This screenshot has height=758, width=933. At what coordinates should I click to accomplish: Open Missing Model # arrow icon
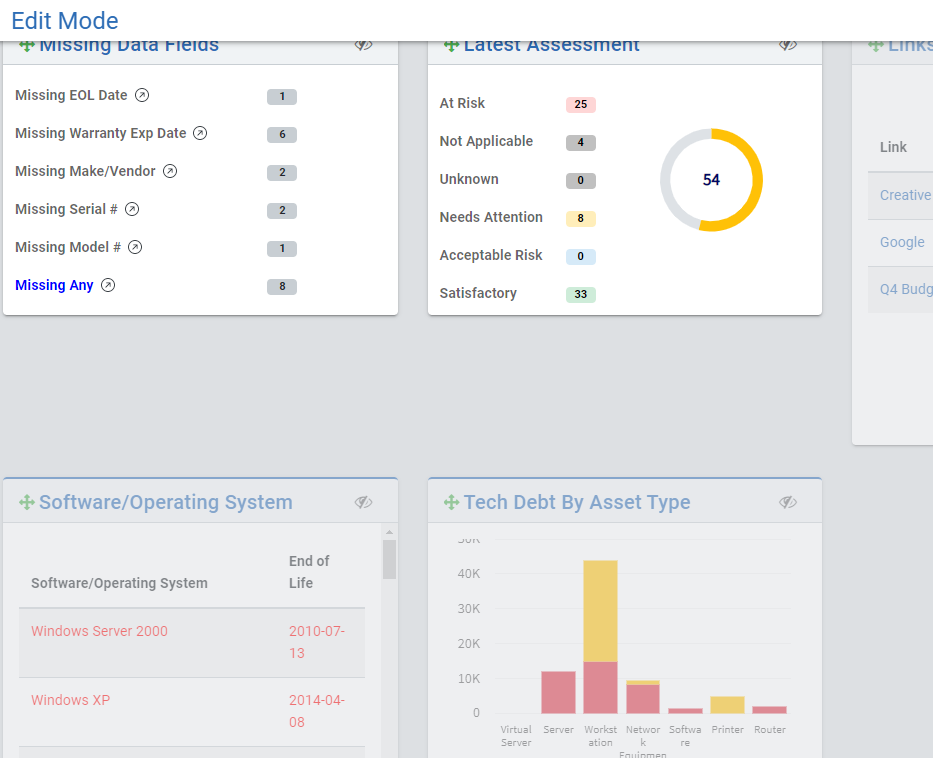point(135,248)
